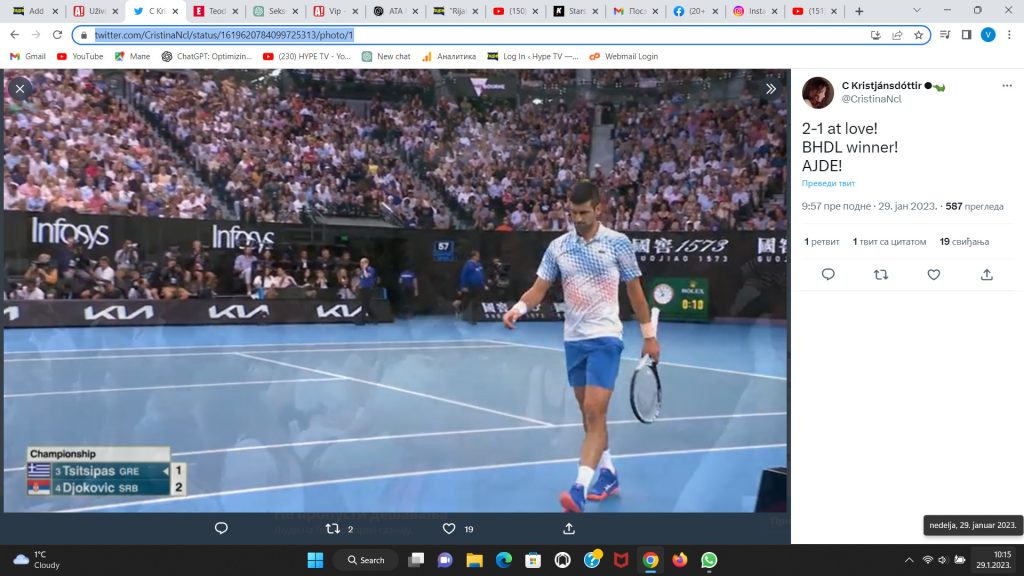Viewport: 1024px width, 576px height.
Task: Share the tweet using icon below photo
Action: (x=569, y=528)
